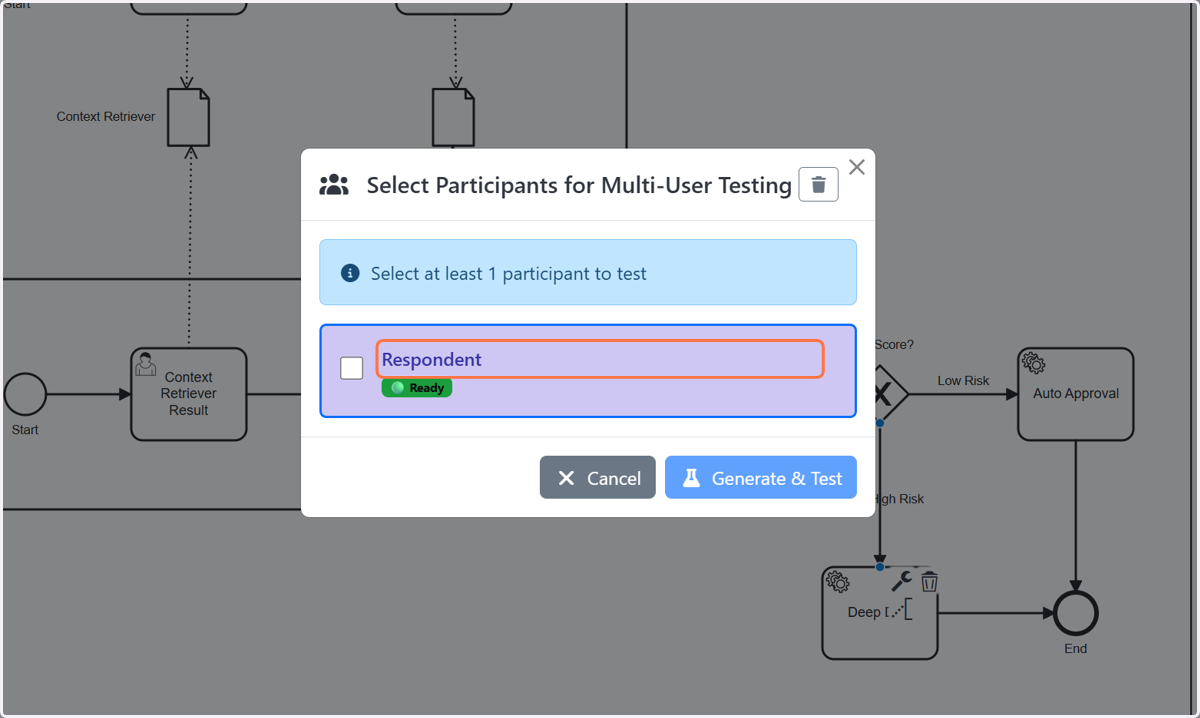Click the user icon on Context Retriever Result
This screenshot has height=718, width=1200.
pyautogui.click(x=146, y=364)
